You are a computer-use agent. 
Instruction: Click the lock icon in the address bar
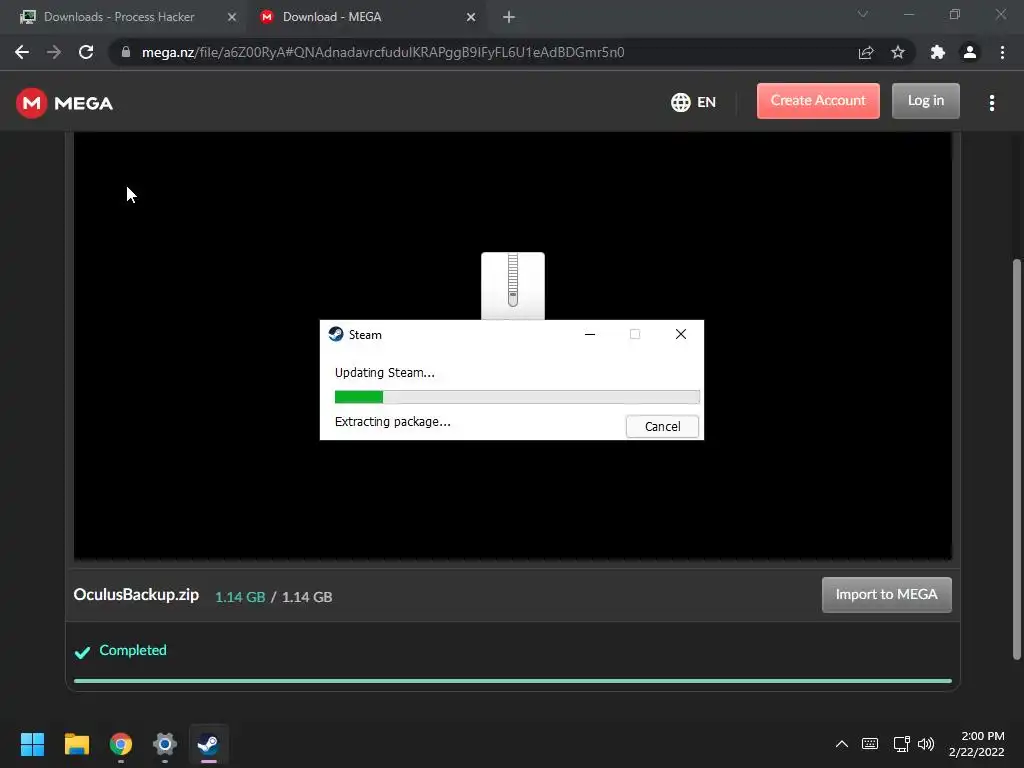click(x=126, y=52)
